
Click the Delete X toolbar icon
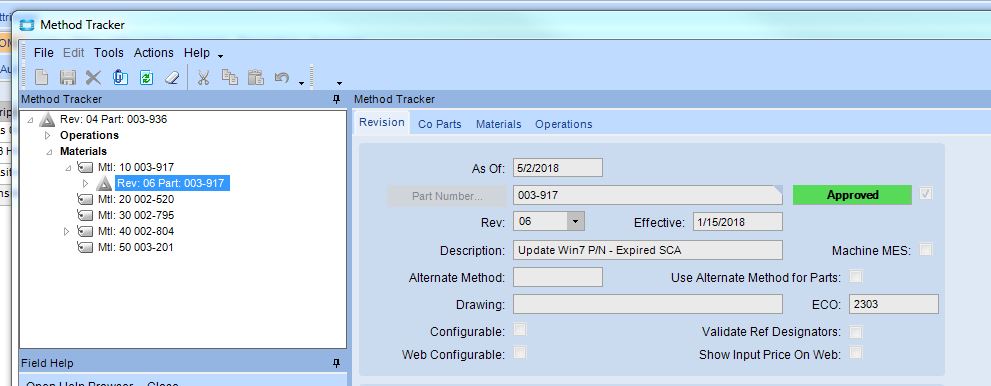(94, 78)
